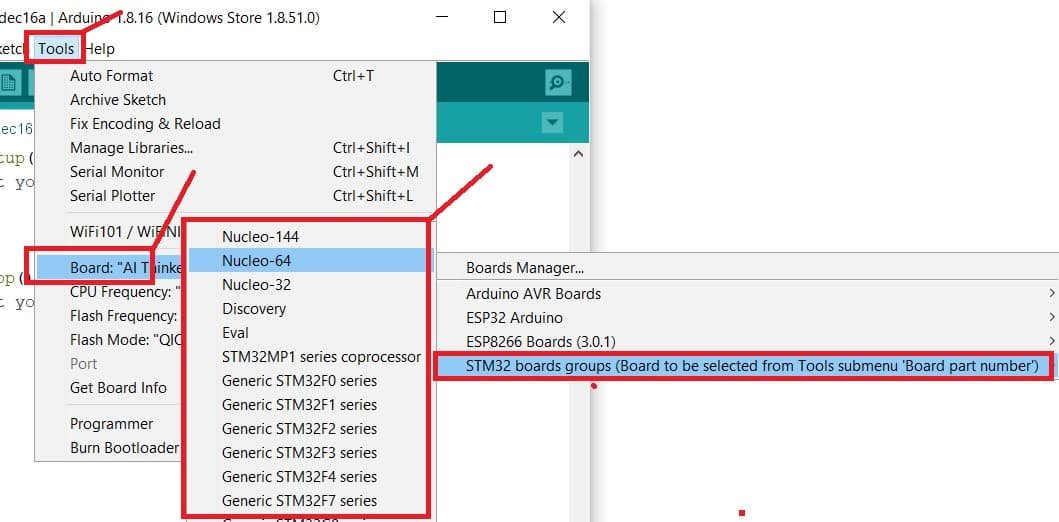1059x522 pixels.
Task: Select Generic STM32F7 series
Action: (x=307, y=501)
